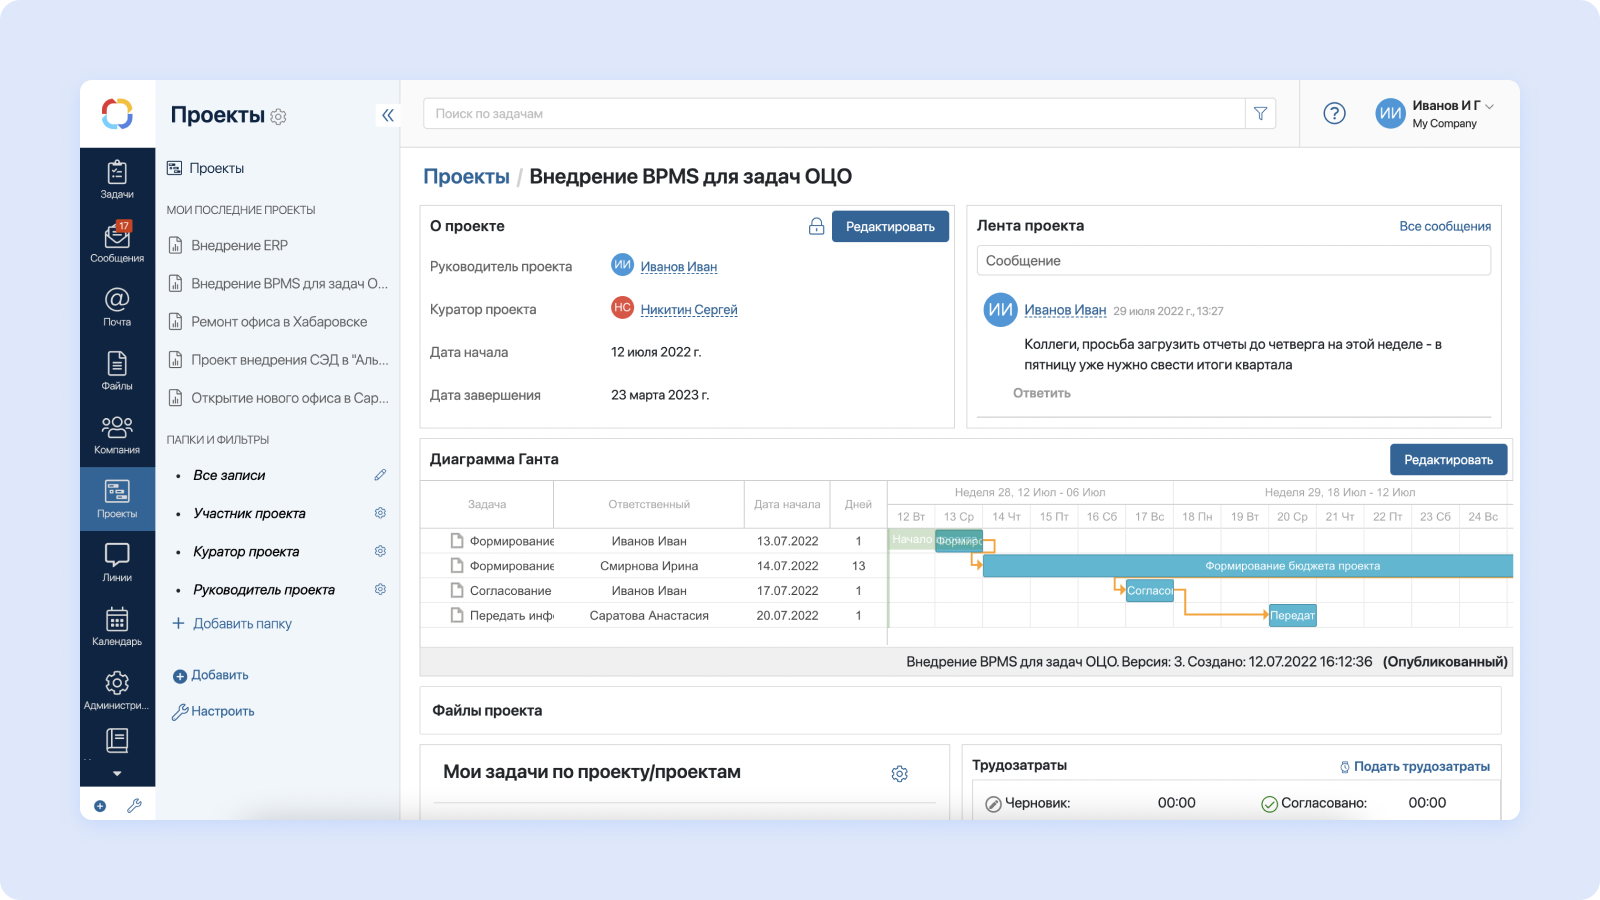Open the Задачи section in sidebar
Screen dimensions: 1600x900
tap(117, 179)
